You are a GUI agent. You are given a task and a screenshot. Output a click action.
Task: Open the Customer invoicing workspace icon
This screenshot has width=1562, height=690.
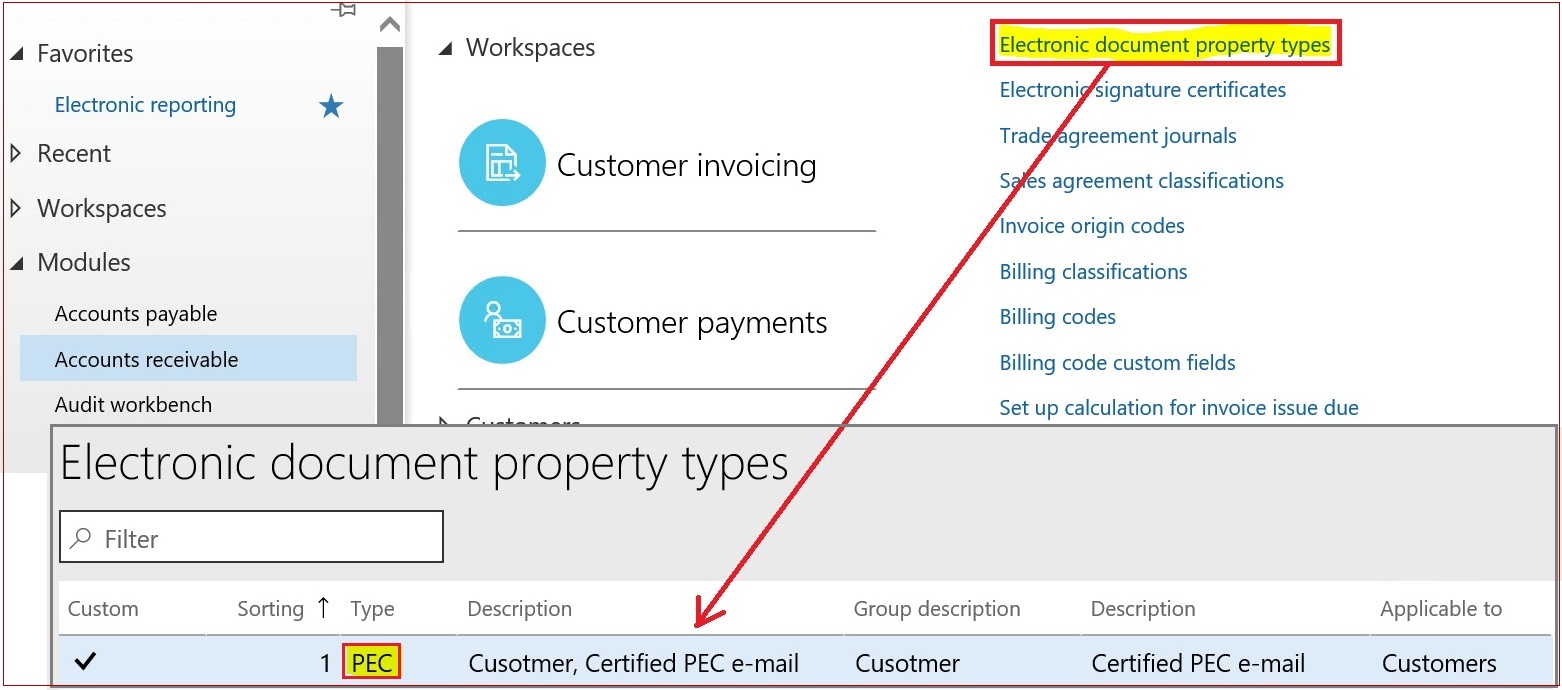tap(502, 163)
